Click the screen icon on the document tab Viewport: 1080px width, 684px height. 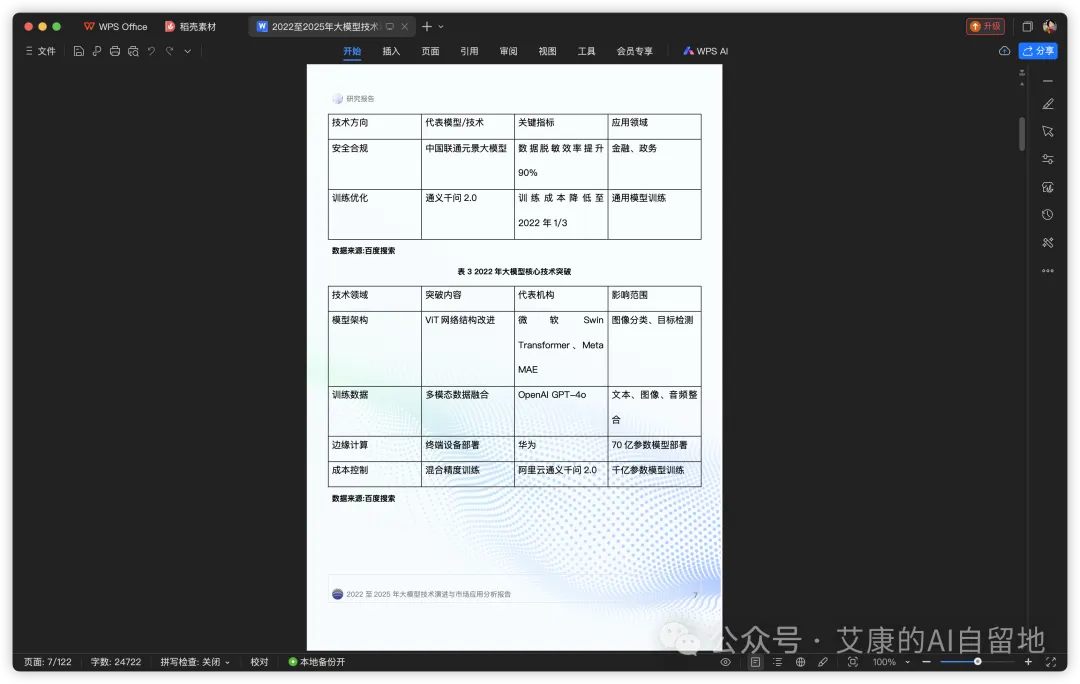pos(390,27)
